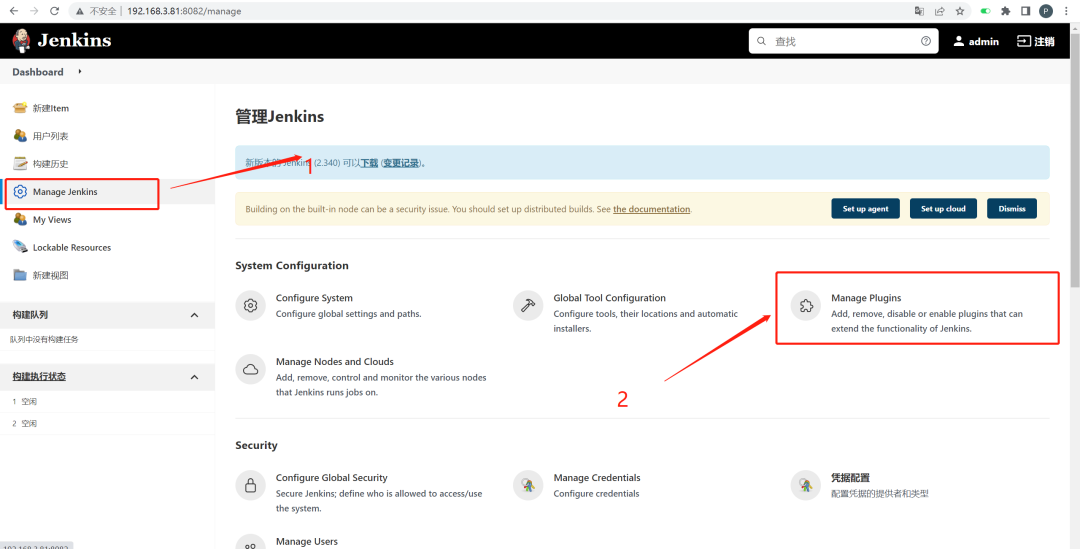The height and width of the screenshot is (549, 1080).
Task: Click the Manage Plugins puzzle icon
Action: [806, 305]
